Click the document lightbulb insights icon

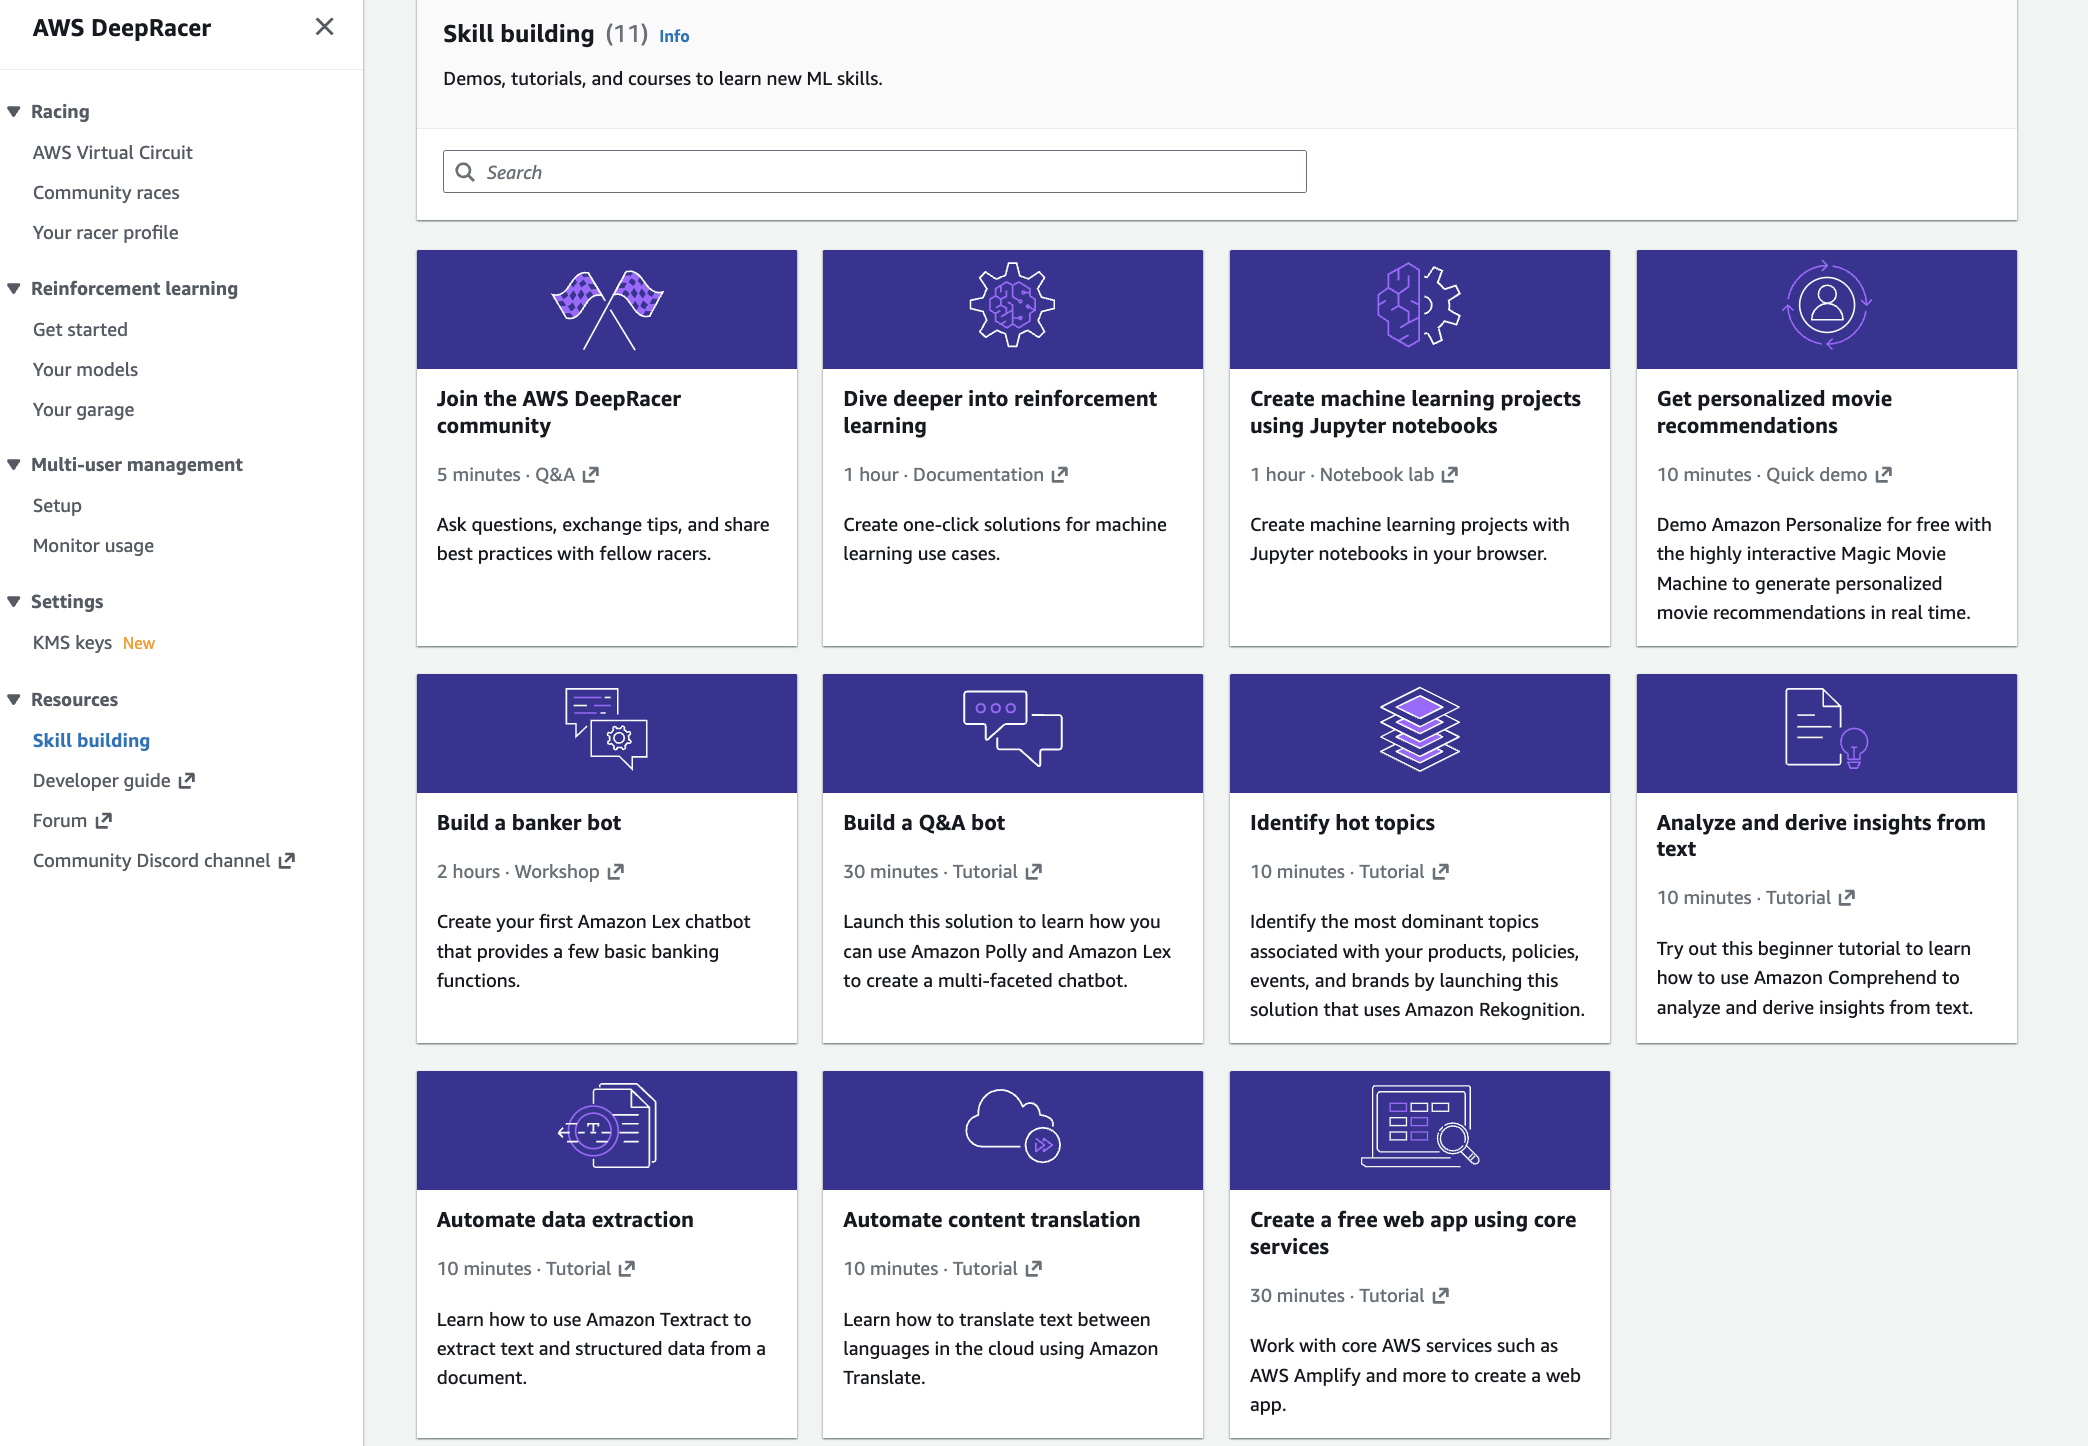click(x=1826, y=730)
